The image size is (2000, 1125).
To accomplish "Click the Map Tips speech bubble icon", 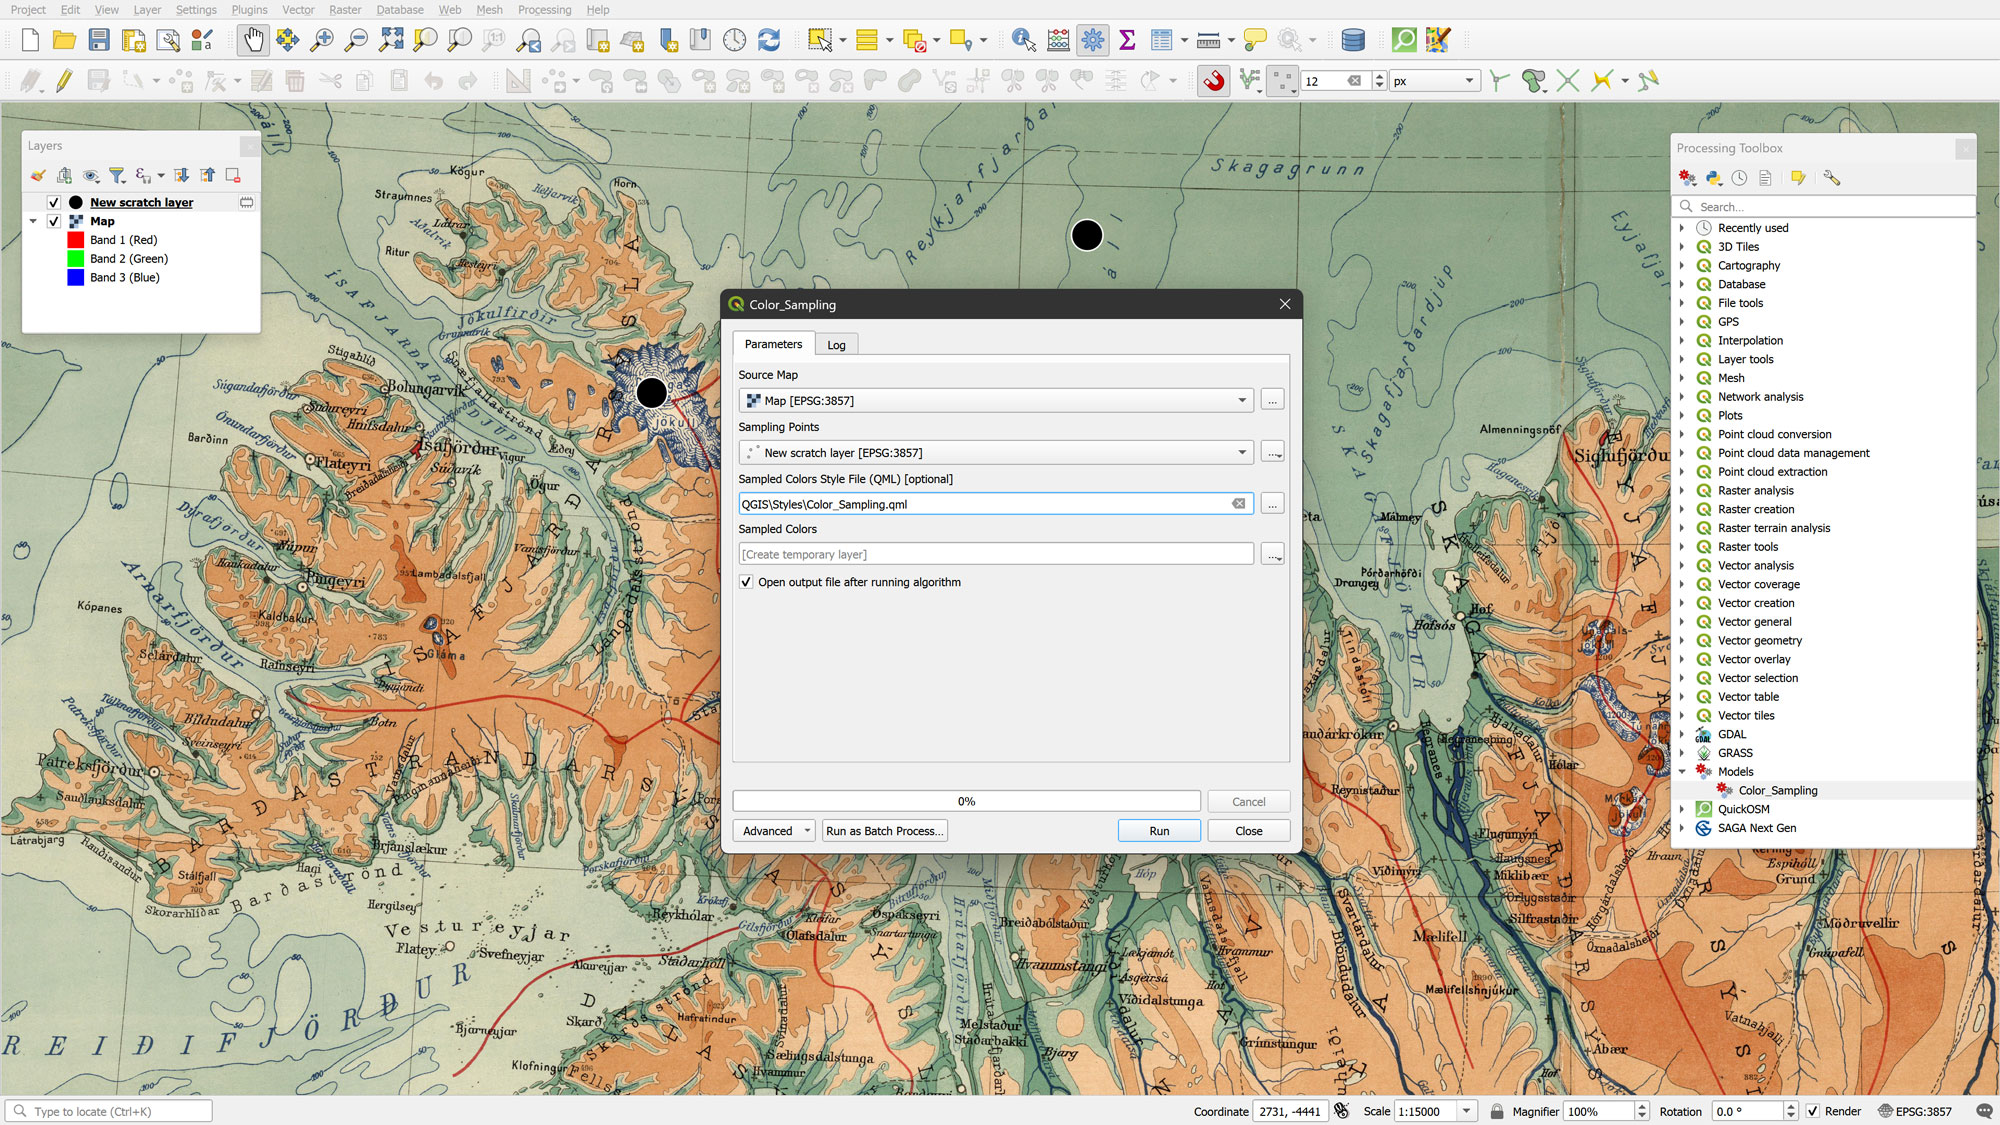I will click(1255, 40).
